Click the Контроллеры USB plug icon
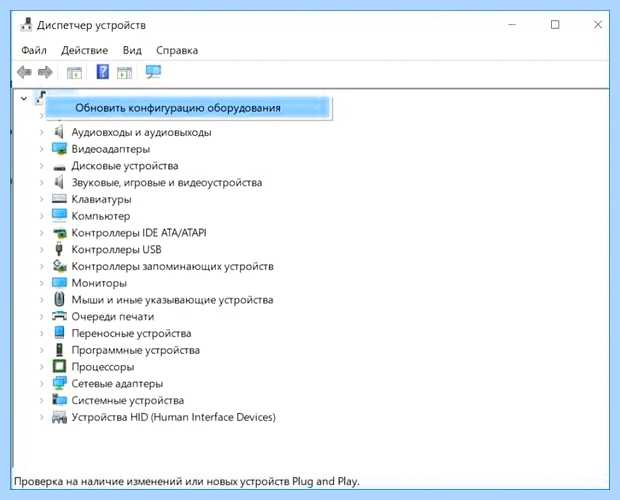Image resolution: width=620 pixels, height=500 pixels. pos(59,249)
